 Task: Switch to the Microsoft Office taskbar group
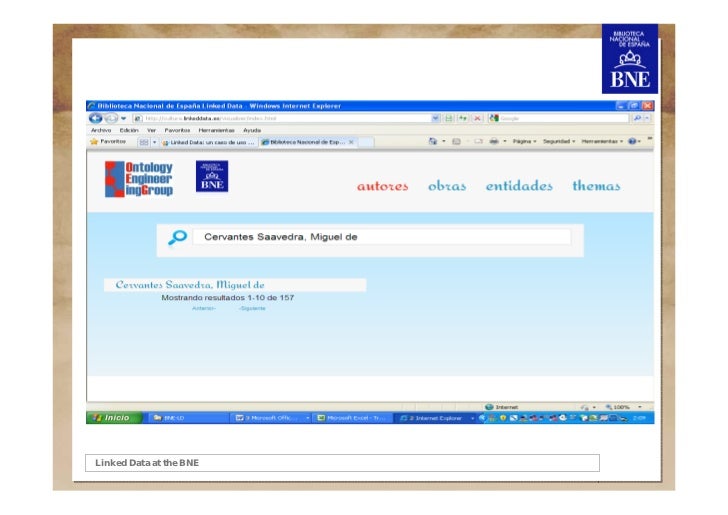(x=272, y=418)
